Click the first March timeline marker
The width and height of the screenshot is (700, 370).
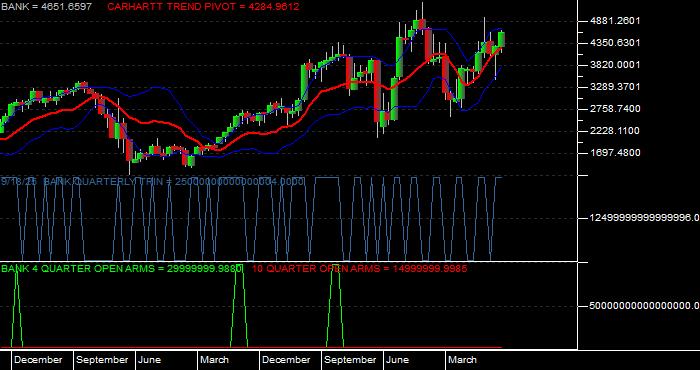214,360
